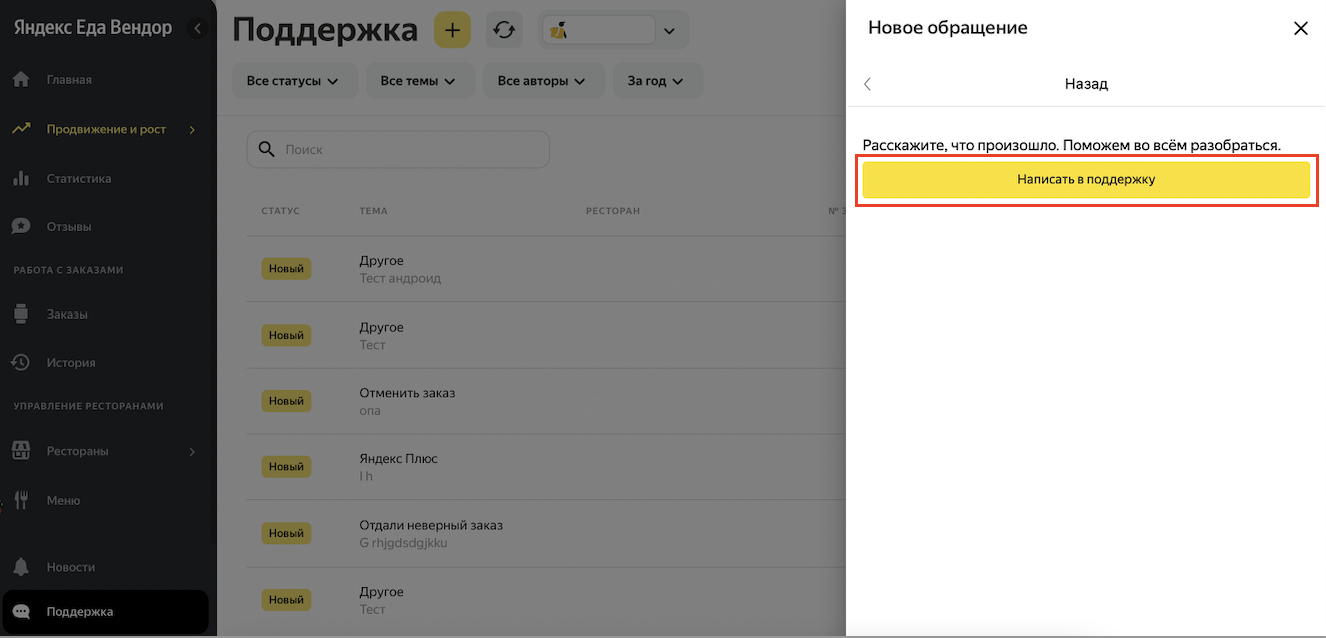Click the refresh icon next to plus
1326x638 pixels.
504,30
